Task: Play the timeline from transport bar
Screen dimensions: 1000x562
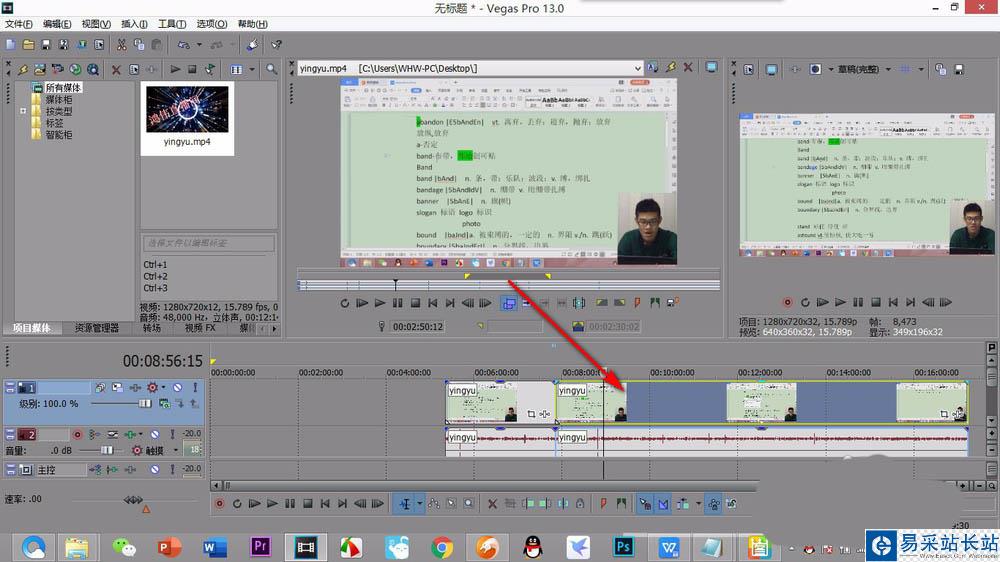Action: (272, 504)
